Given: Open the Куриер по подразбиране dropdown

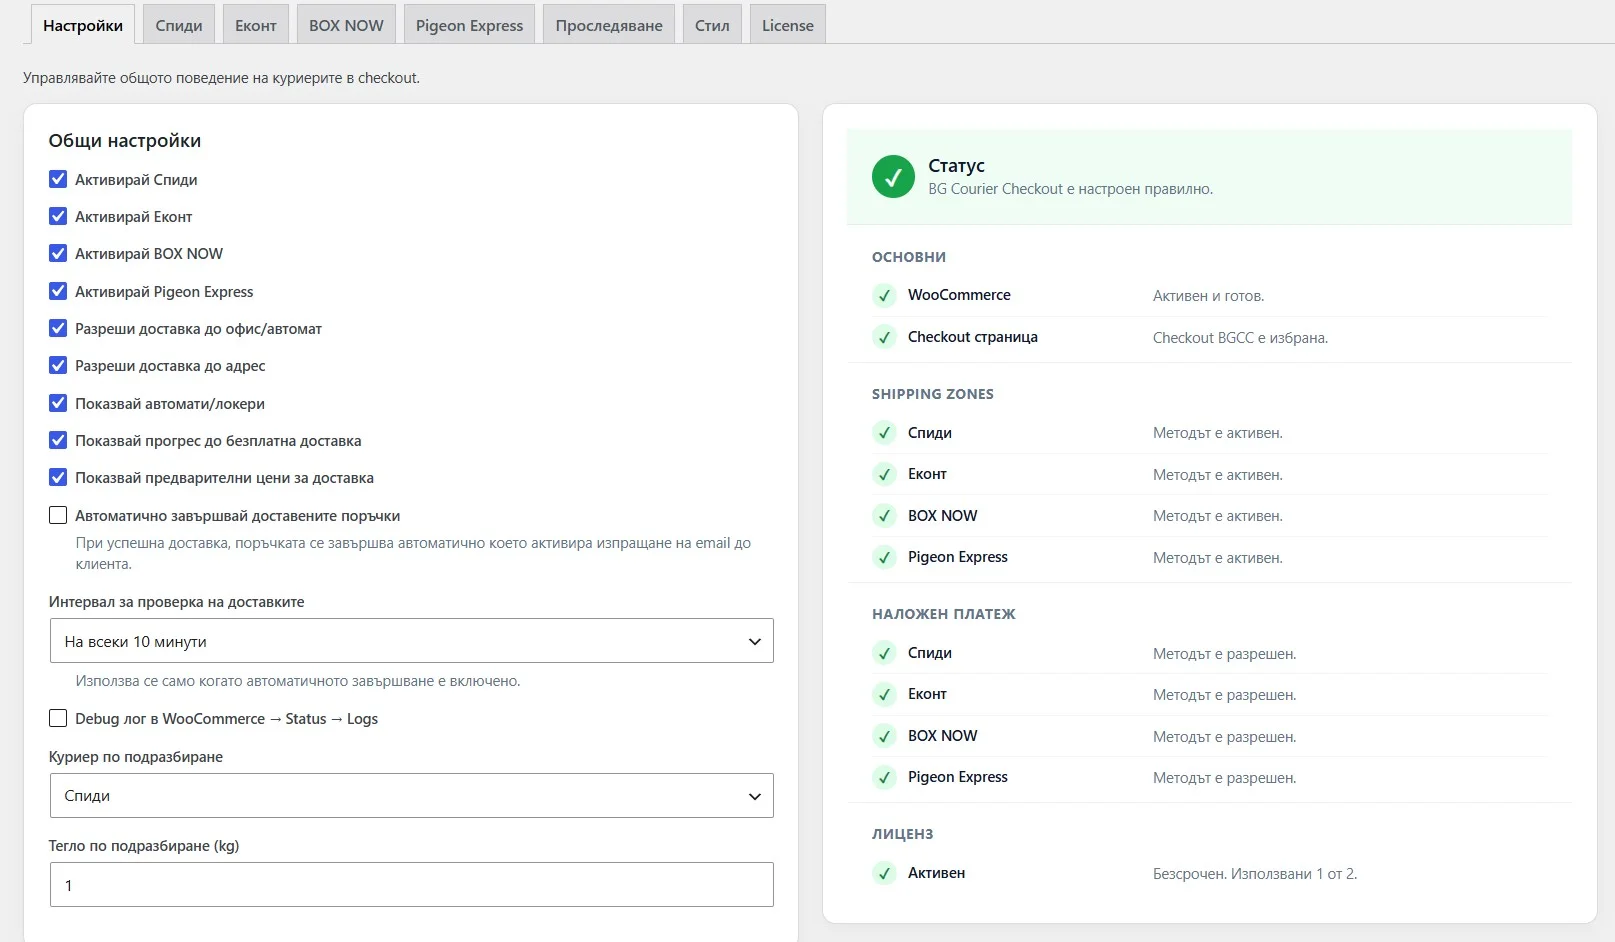Looking at the screenshot, I should coord(412,796).
